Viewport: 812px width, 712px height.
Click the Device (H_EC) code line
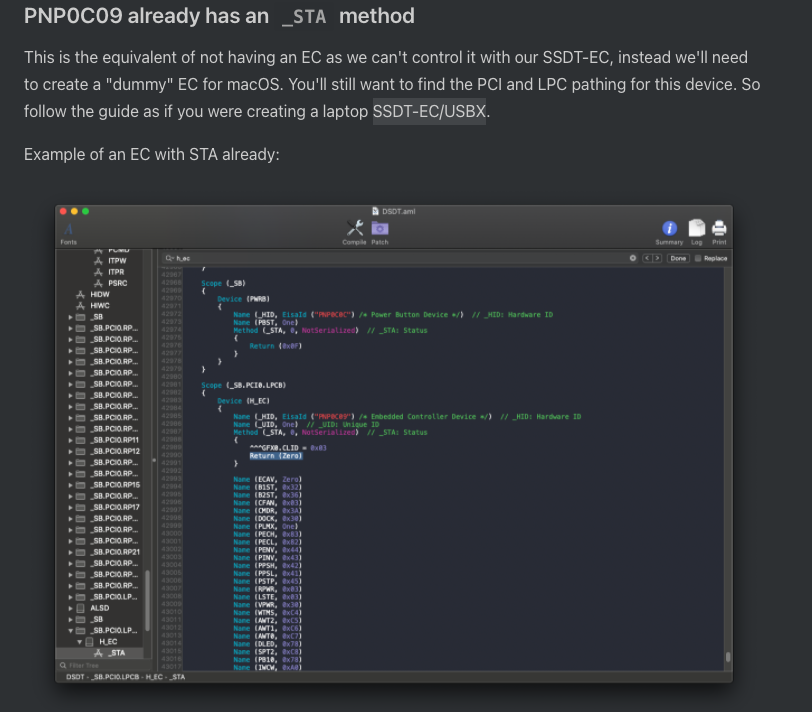[x=243, y=401]
